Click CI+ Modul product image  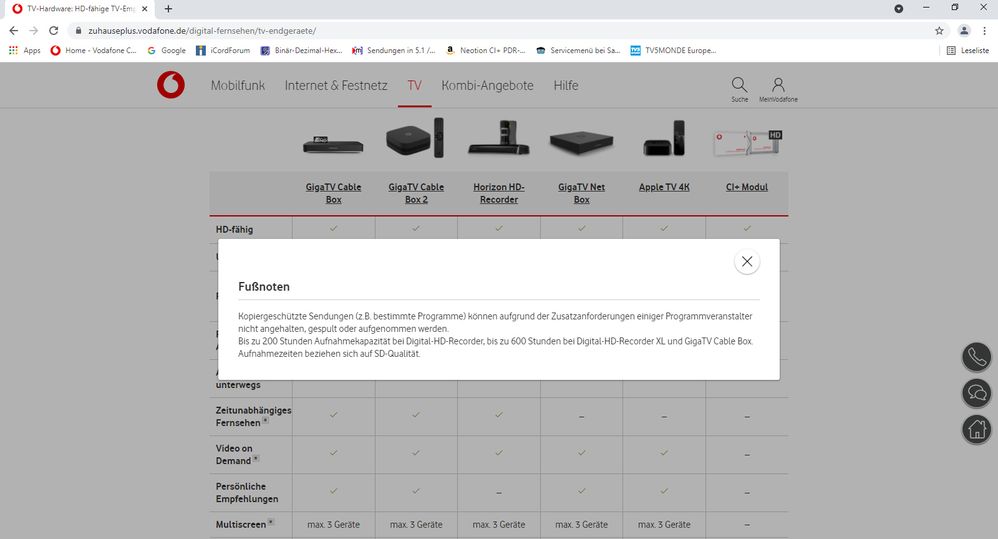[747, 143]
